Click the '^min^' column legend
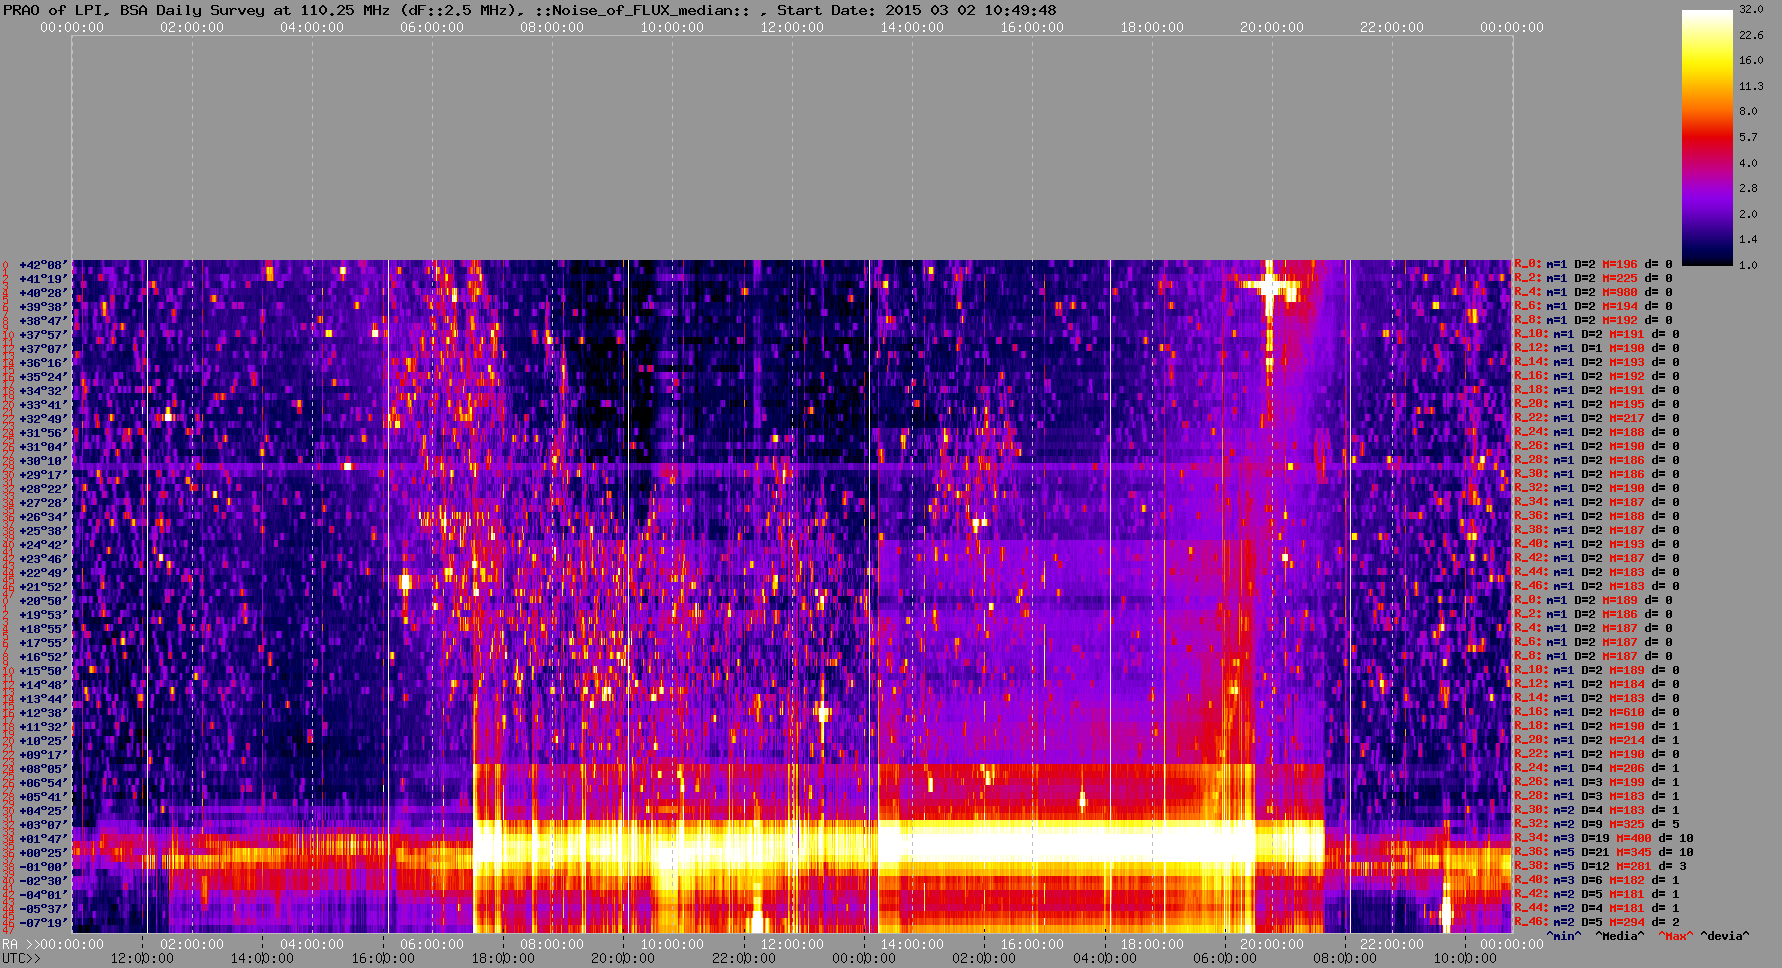Screen dimensions: 1782x968 pyautogui.click(x=1564, y=937)
